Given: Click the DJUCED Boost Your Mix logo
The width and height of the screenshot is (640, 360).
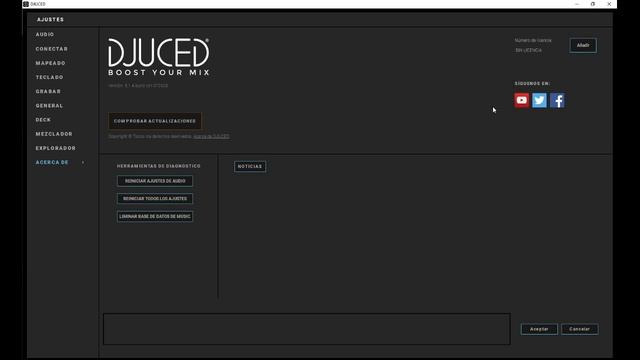Looking at the screenshot, I should [x=159, y=57].
